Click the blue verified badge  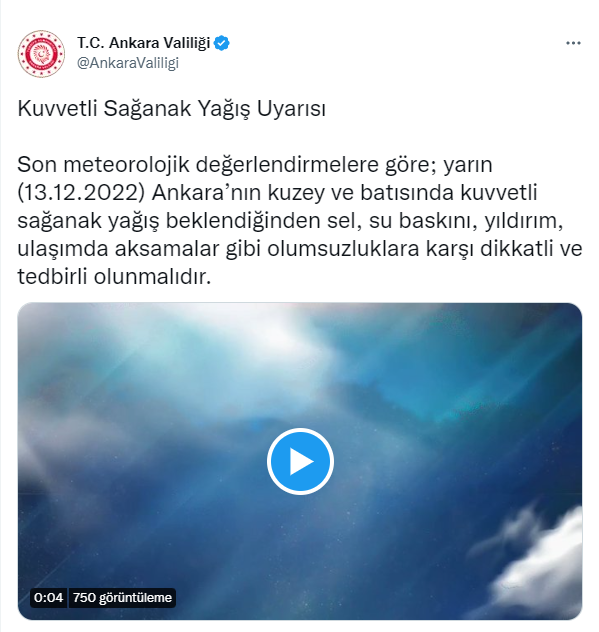pos(222,43)
